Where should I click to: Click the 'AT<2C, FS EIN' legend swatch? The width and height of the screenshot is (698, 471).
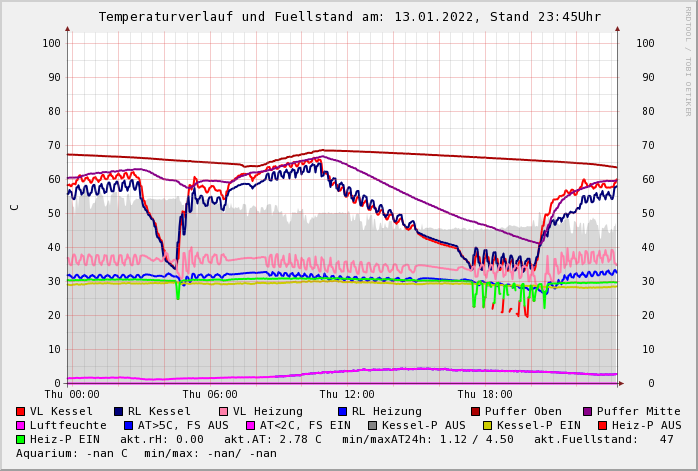click(x=251, y=425)
